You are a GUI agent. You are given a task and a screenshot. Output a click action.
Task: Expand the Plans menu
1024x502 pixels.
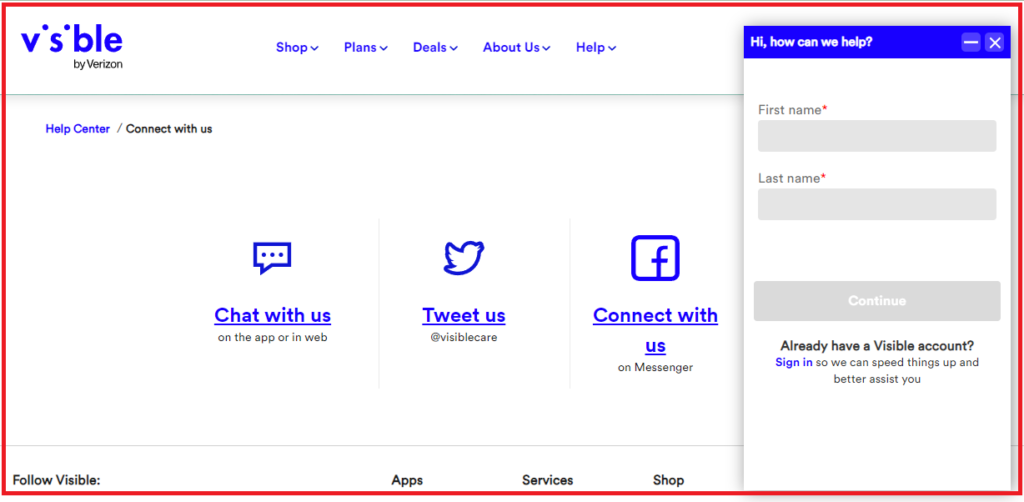366,48
